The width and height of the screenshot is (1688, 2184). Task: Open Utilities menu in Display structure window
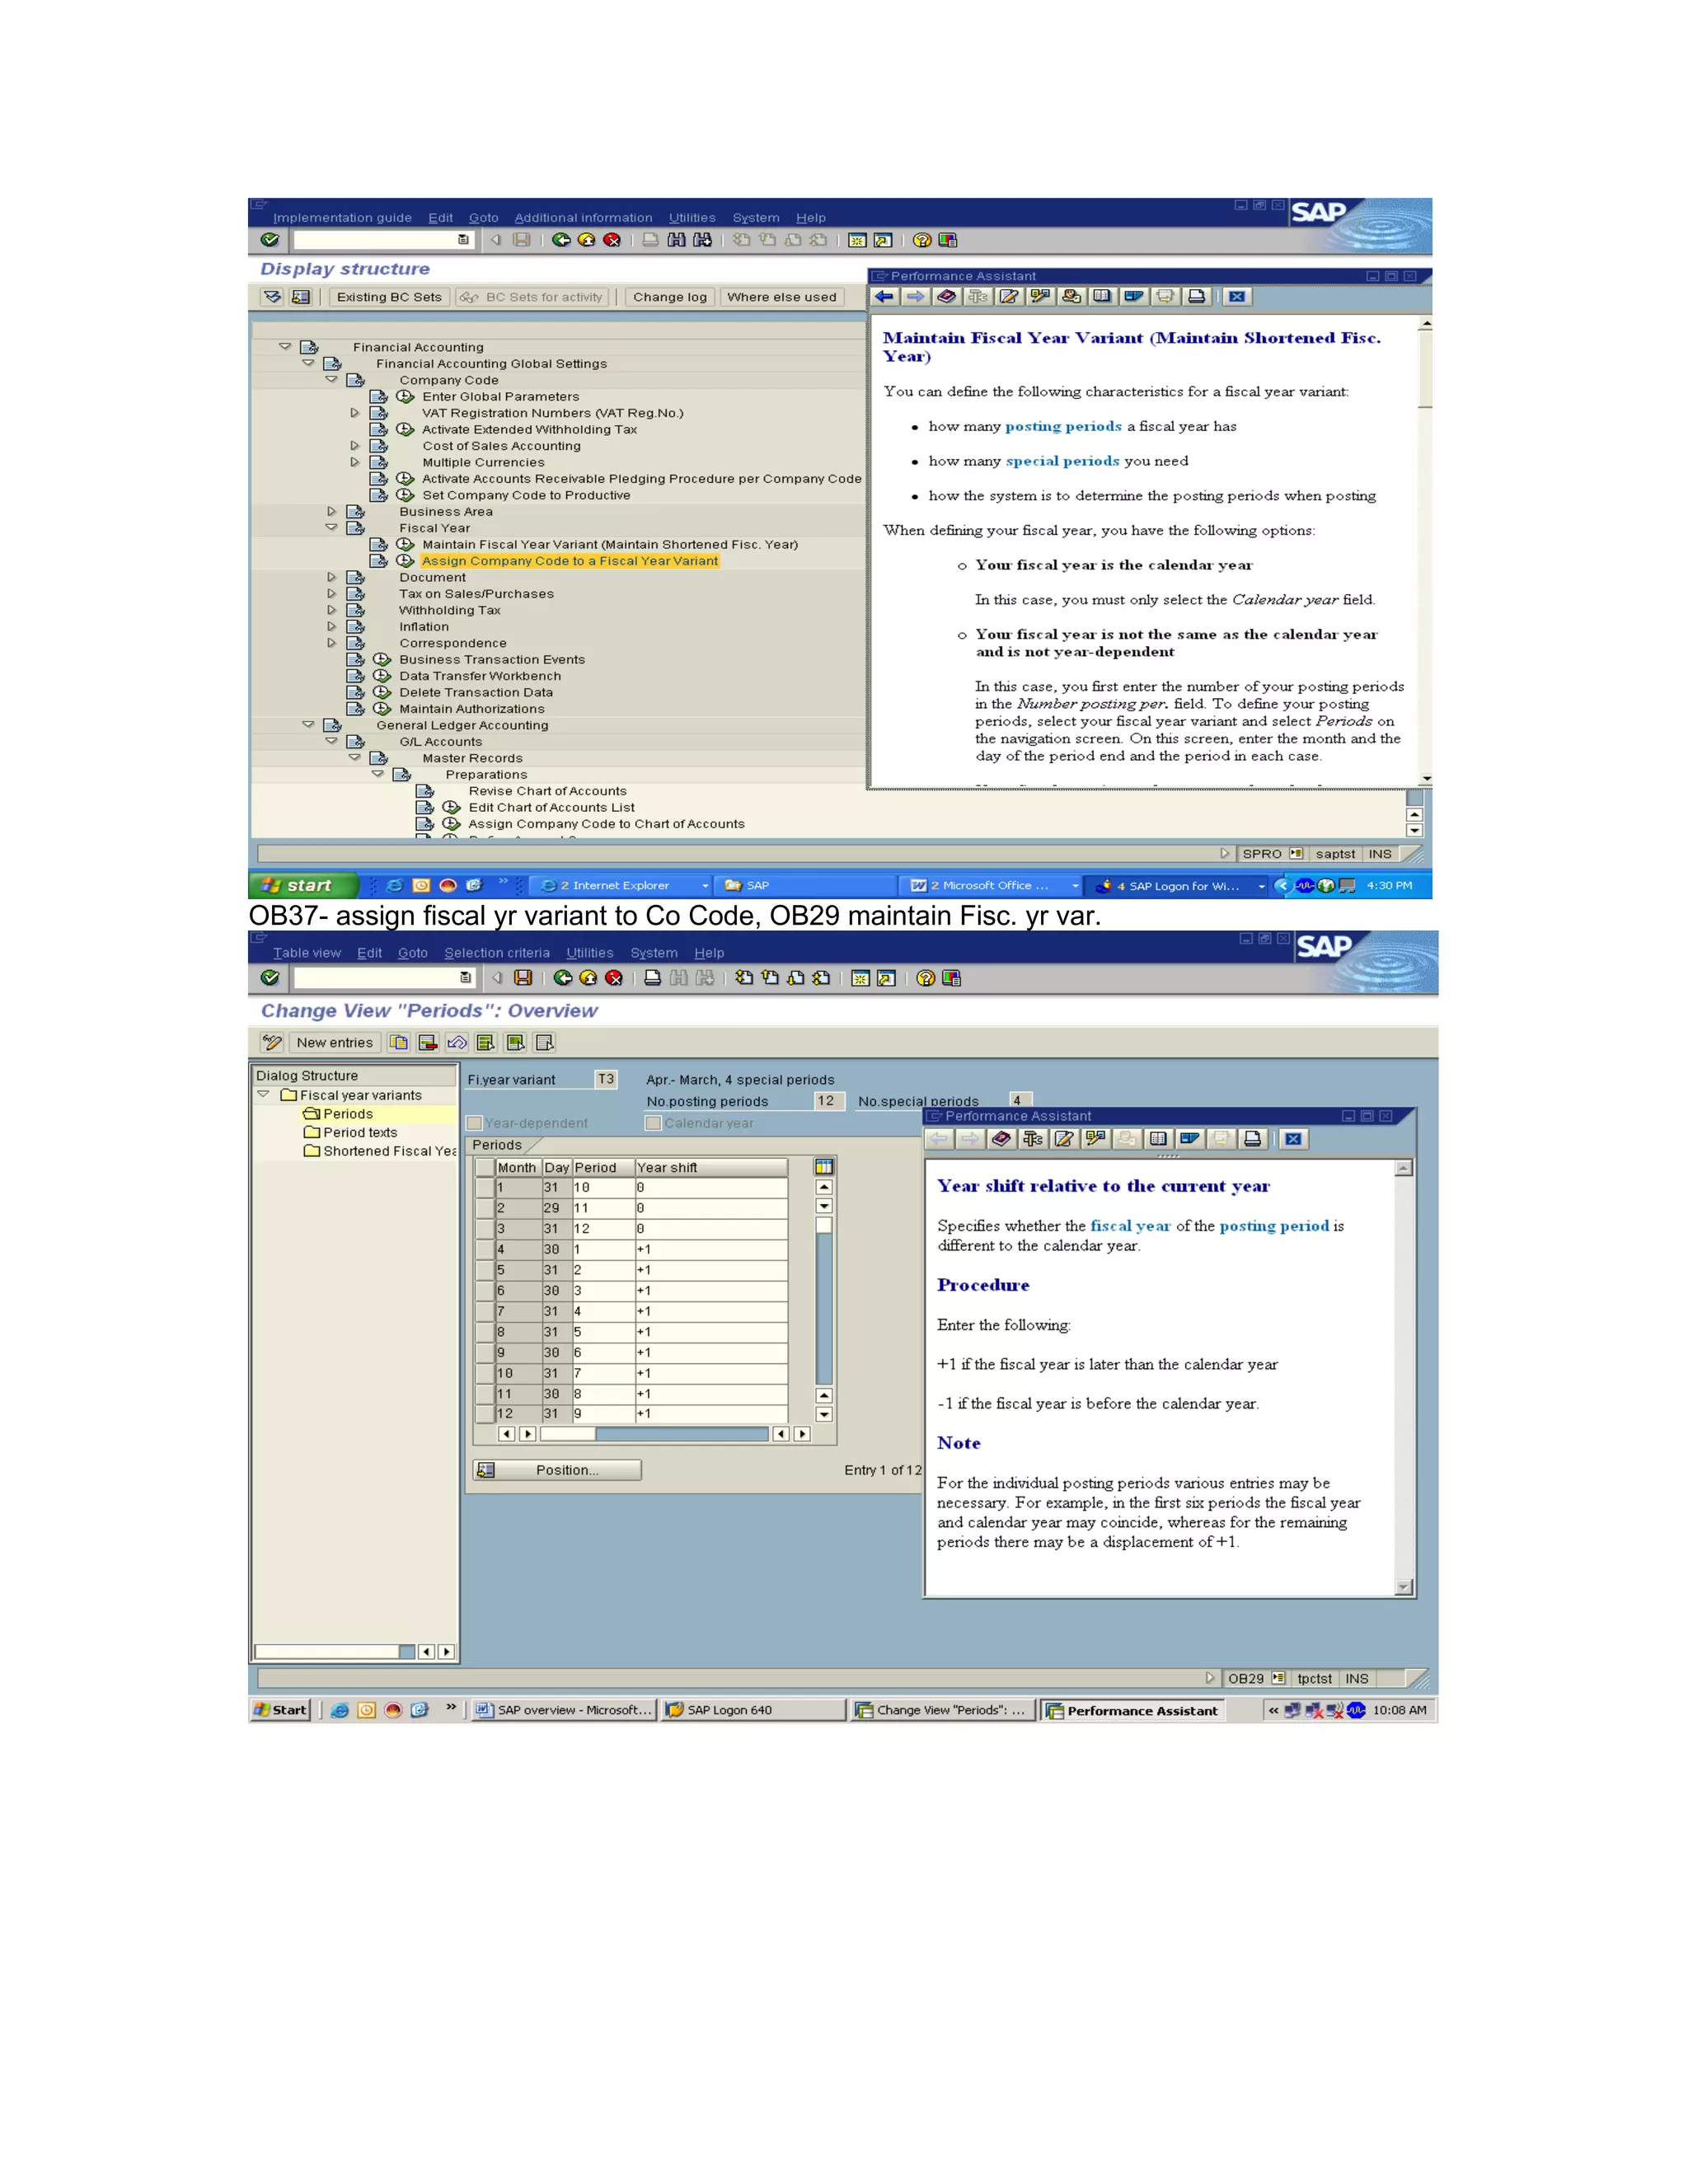pos(692,218)
